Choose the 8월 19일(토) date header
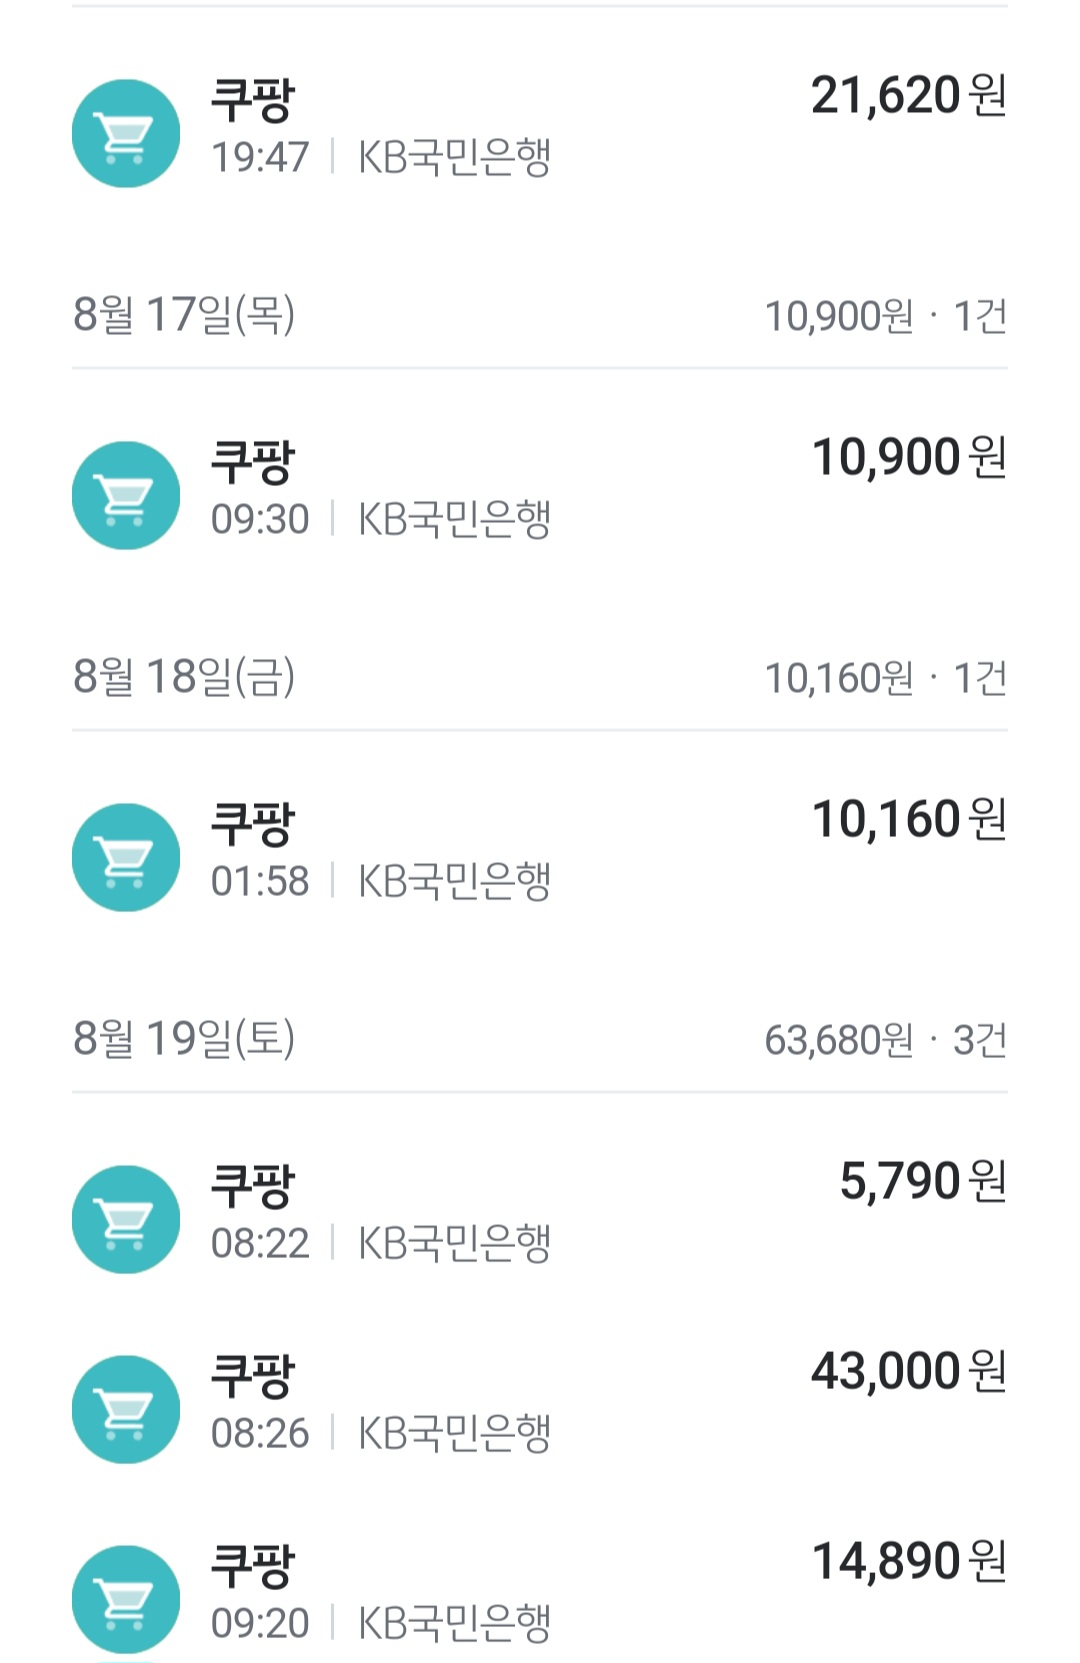 coord(184,1039)
